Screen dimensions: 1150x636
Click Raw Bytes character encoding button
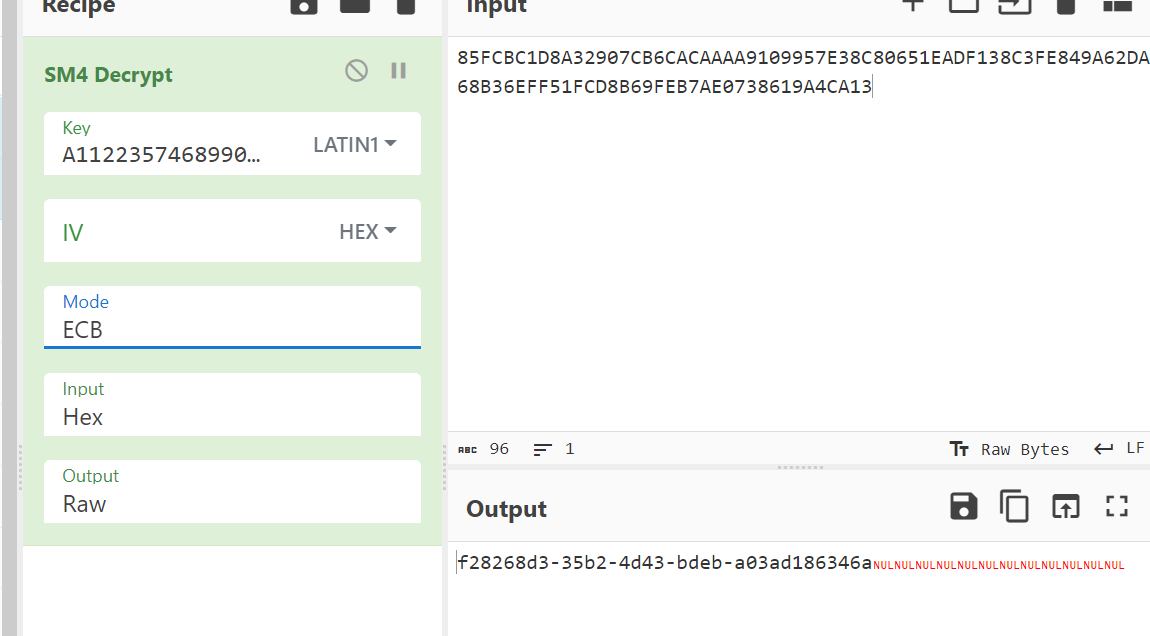click(x=1009, y=449)
